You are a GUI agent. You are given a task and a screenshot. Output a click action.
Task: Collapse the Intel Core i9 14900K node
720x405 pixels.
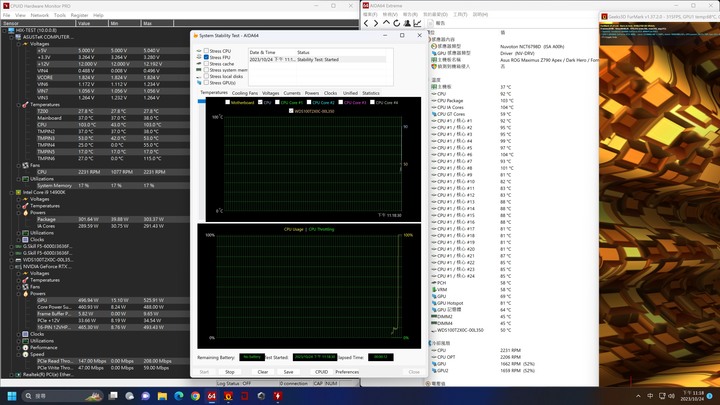click(12, 192)
